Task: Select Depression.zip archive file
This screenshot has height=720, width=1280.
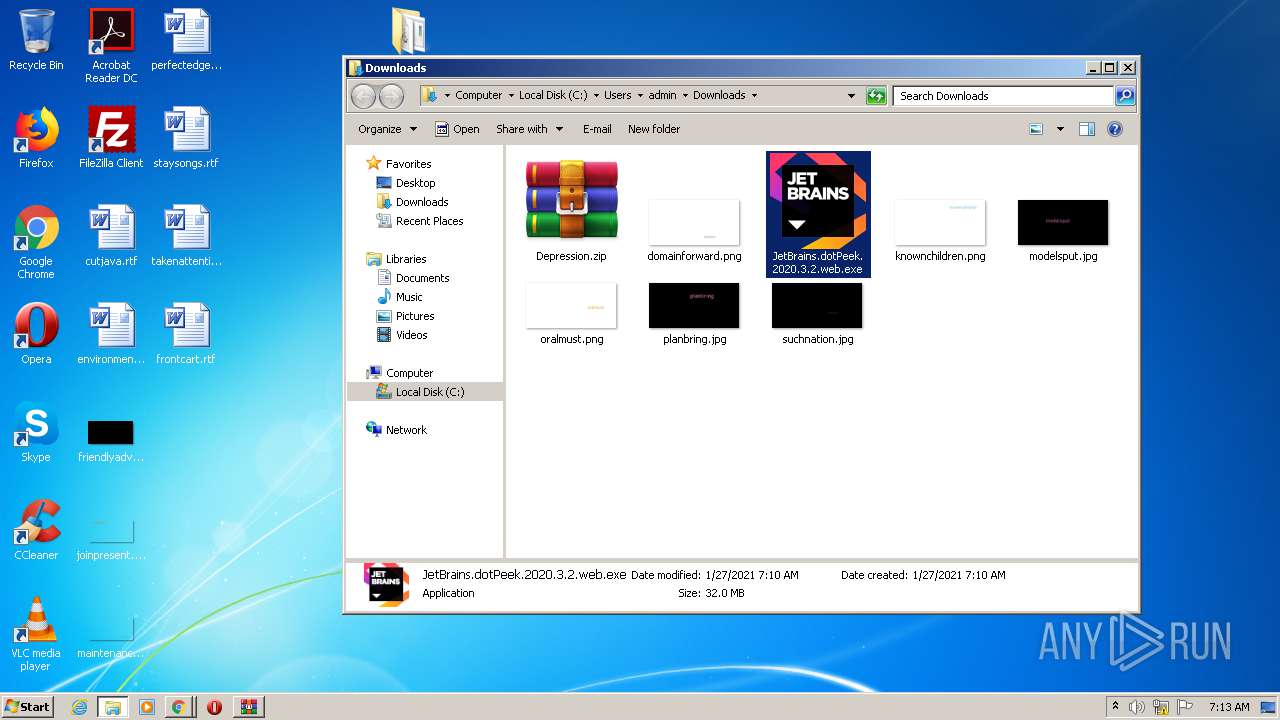Action: 571,211
